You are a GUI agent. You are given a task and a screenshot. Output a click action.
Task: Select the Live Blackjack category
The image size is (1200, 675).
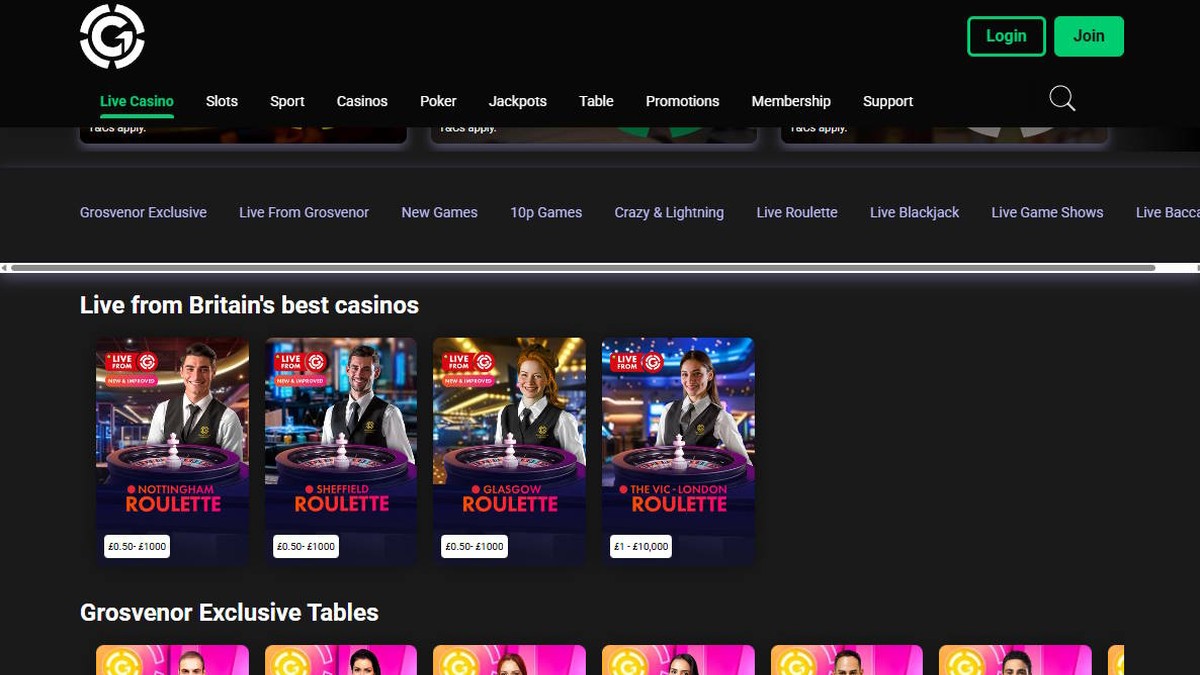pos(914,212)
